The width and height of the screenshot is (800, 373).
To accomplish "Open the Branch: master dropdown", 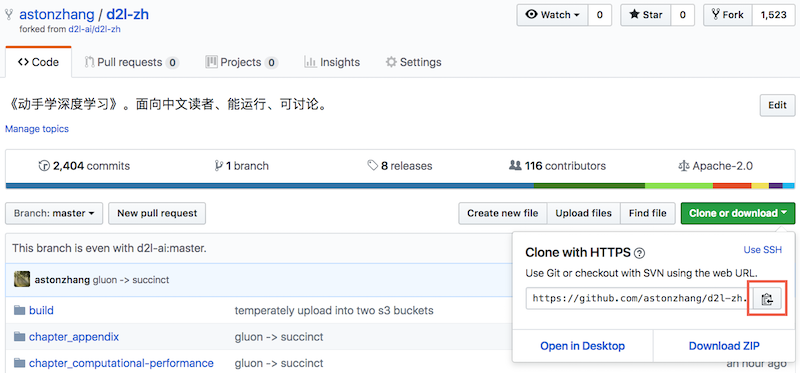I will tap(54, 213).
